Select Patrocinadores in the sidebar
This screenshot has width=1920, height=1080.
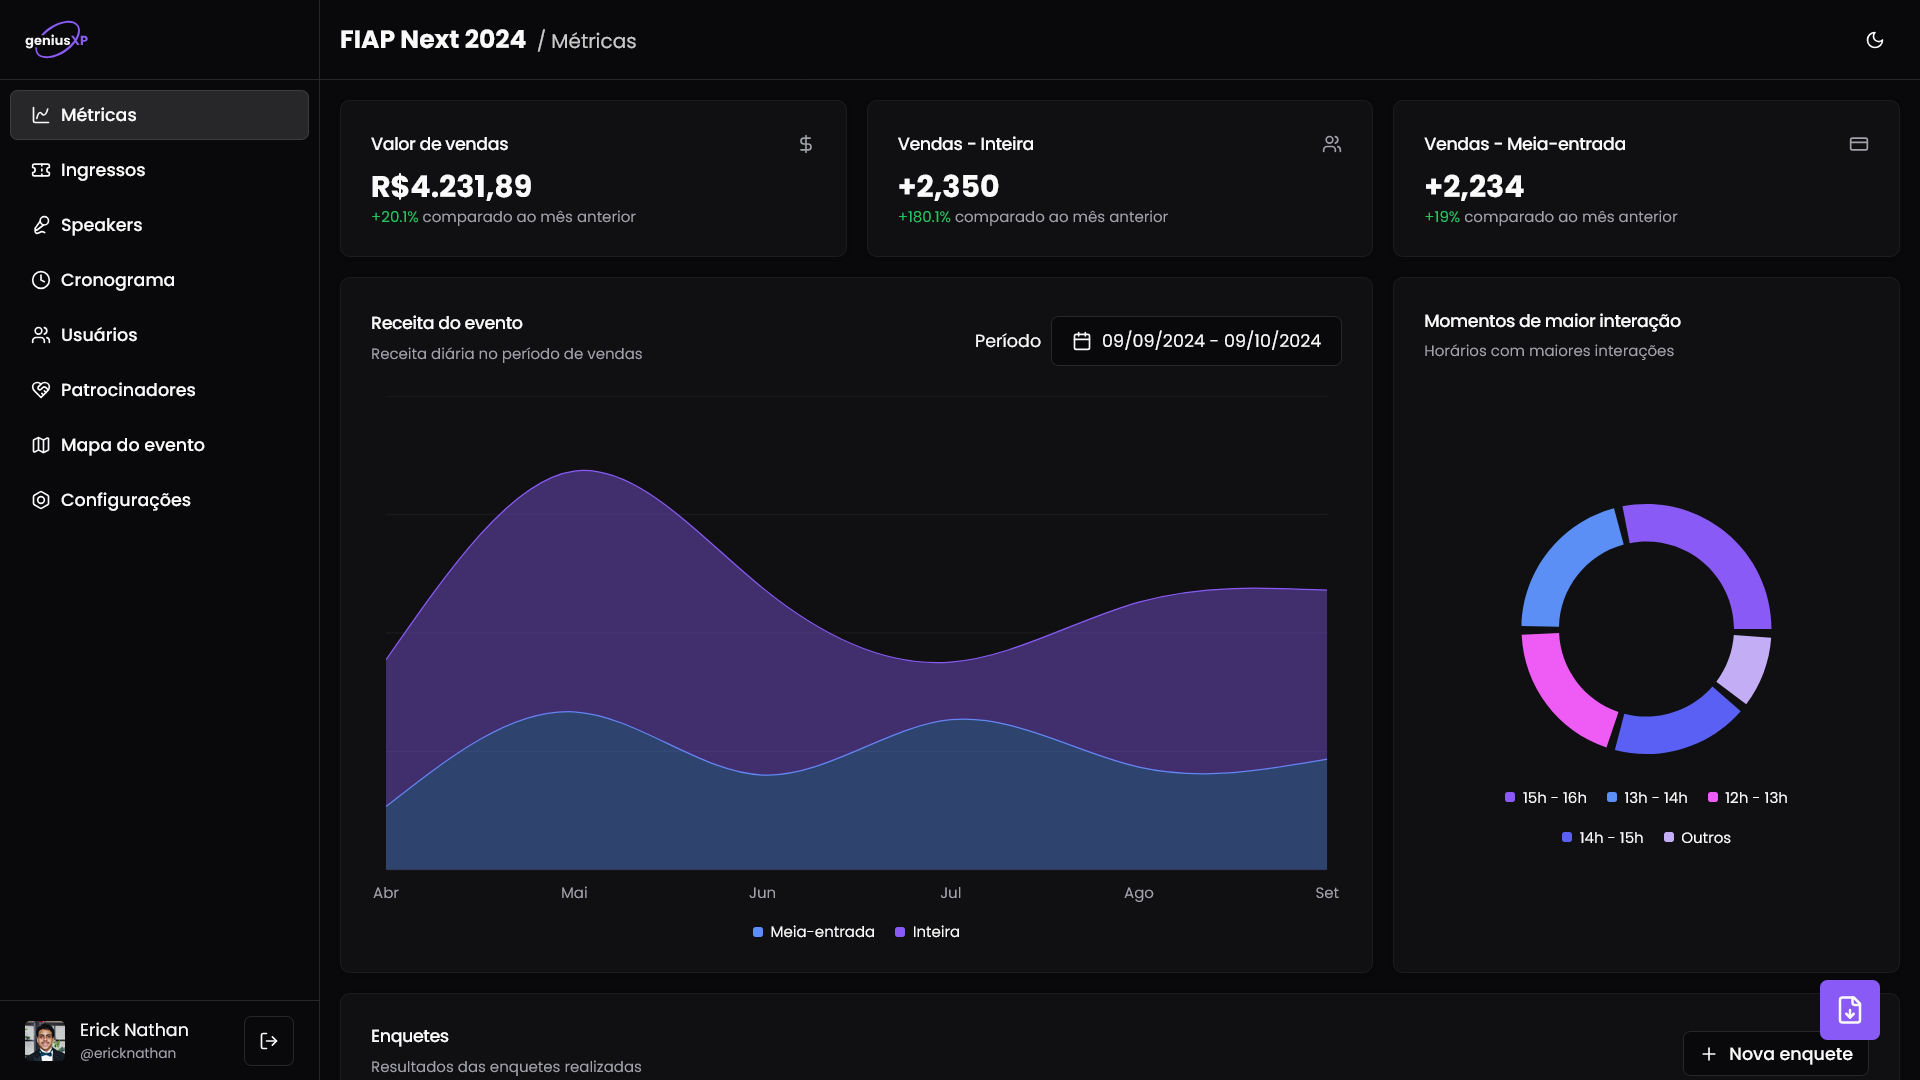[x=127, y=390]
